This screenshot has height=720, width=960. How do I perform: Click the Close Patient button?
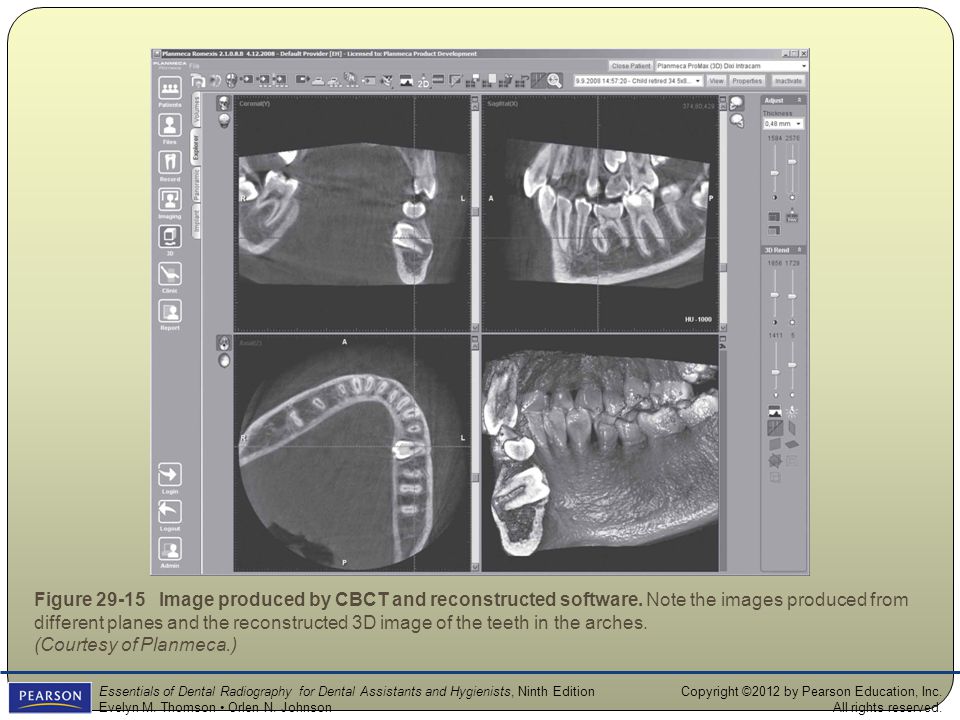coord(631,66)
